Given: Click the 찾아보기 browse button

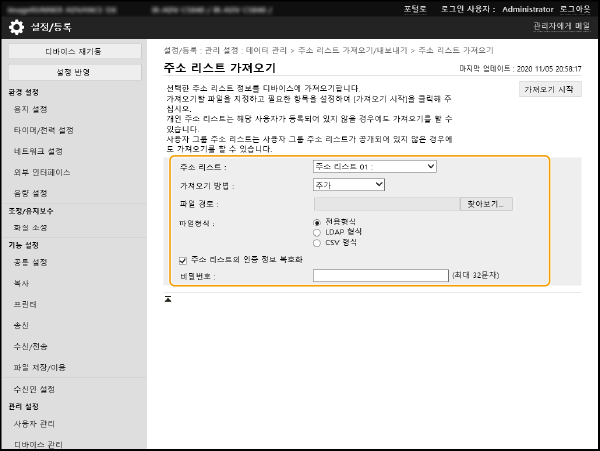Looking at the screenshot, I should point(487,204).
